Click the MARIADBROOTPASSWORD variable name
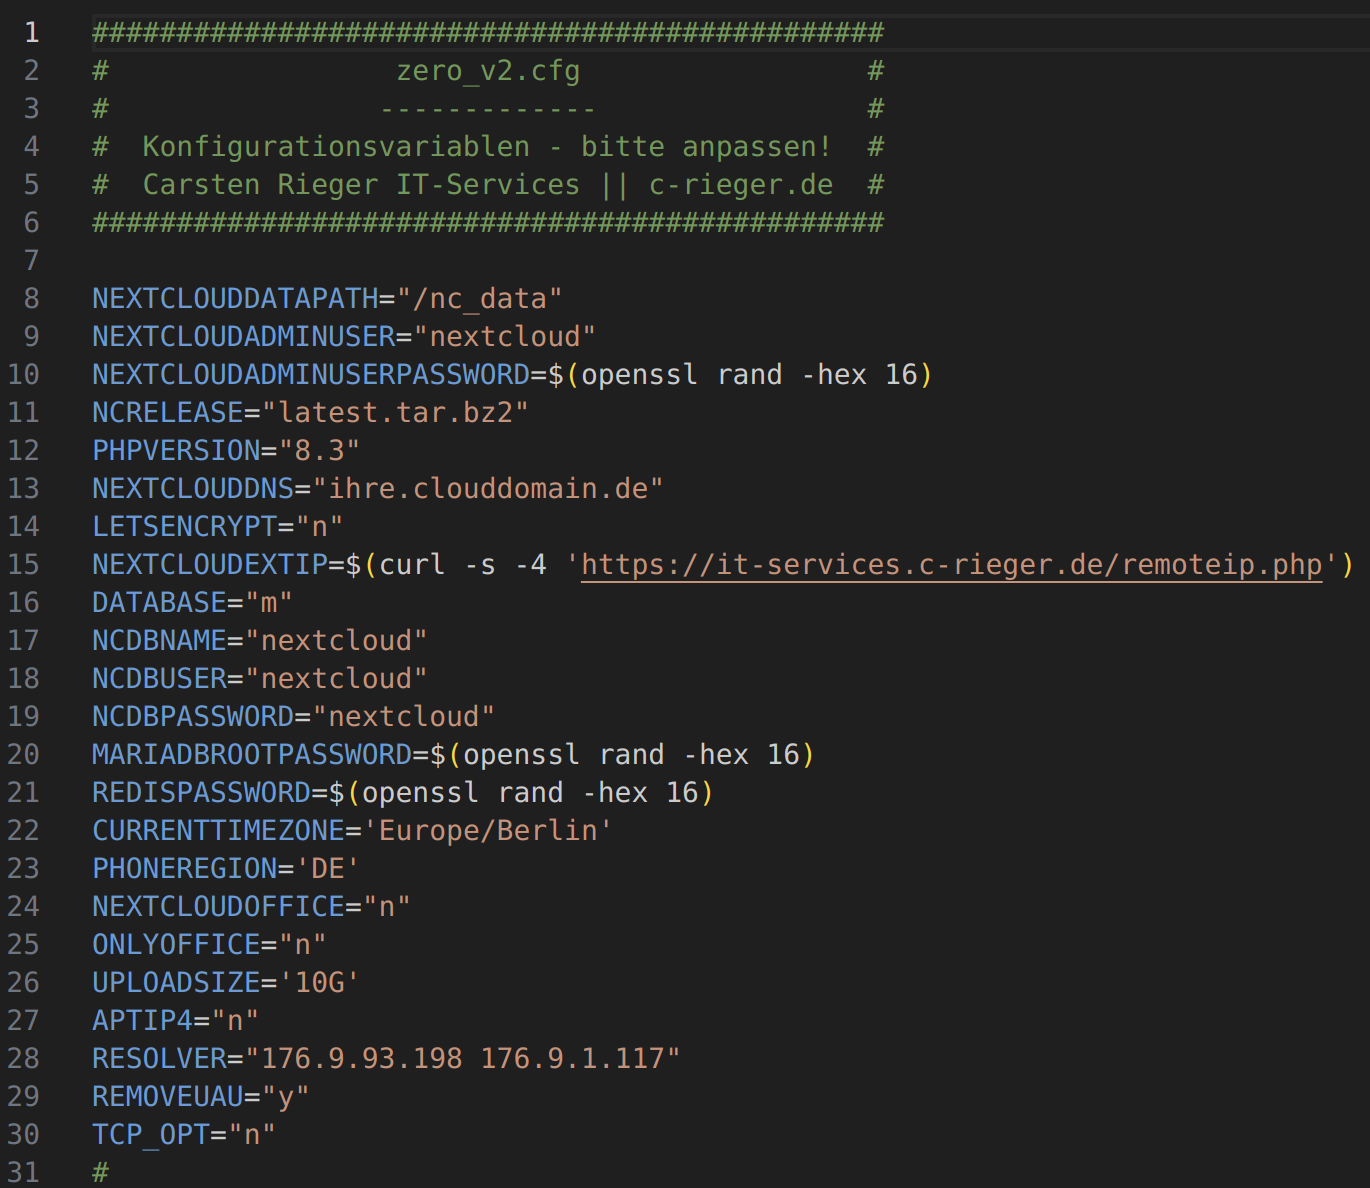Viewport: 1370px width, 1188px height. [x=252, y=755]
